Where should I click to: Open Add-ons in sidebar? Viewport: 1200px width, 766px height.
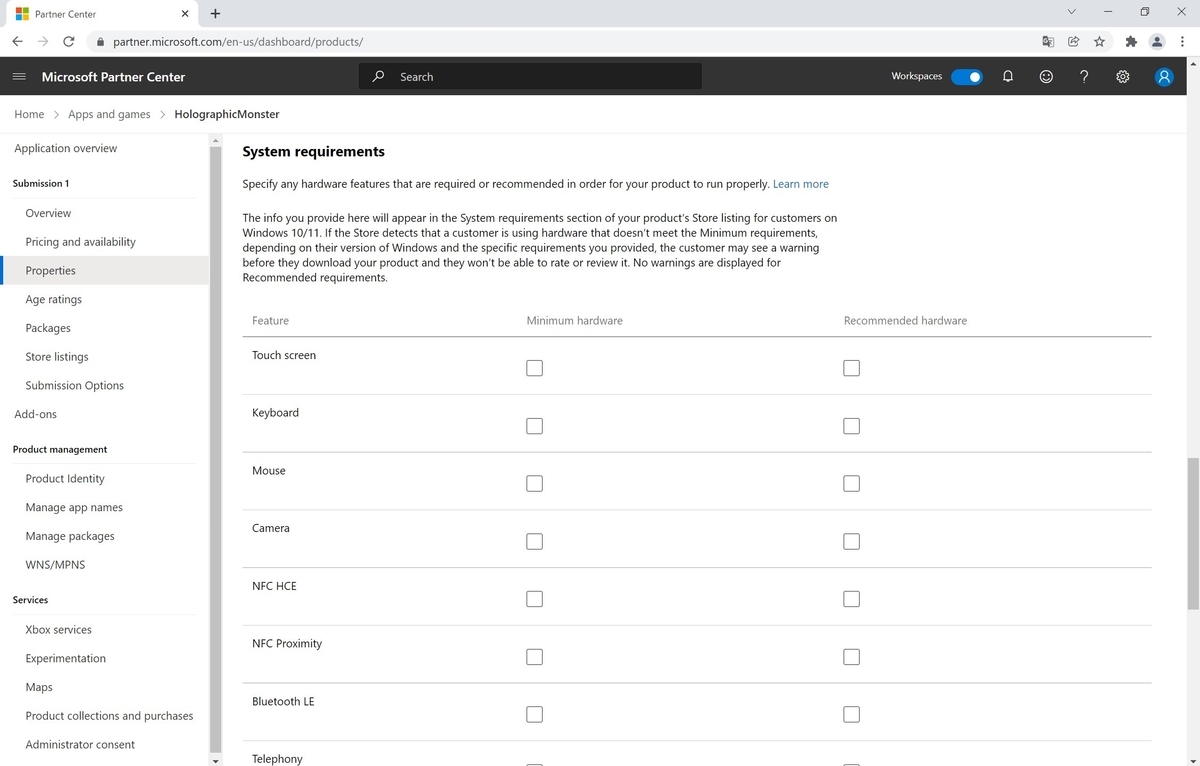(x=36, y=414)
